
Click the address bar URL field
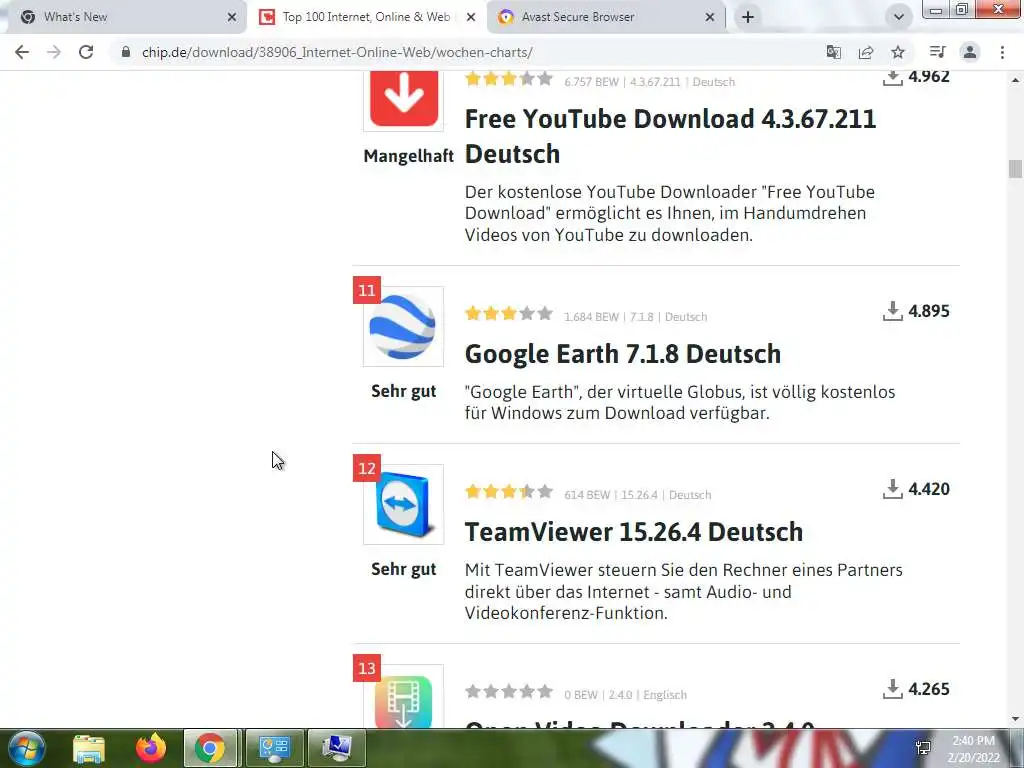point(337,52)
